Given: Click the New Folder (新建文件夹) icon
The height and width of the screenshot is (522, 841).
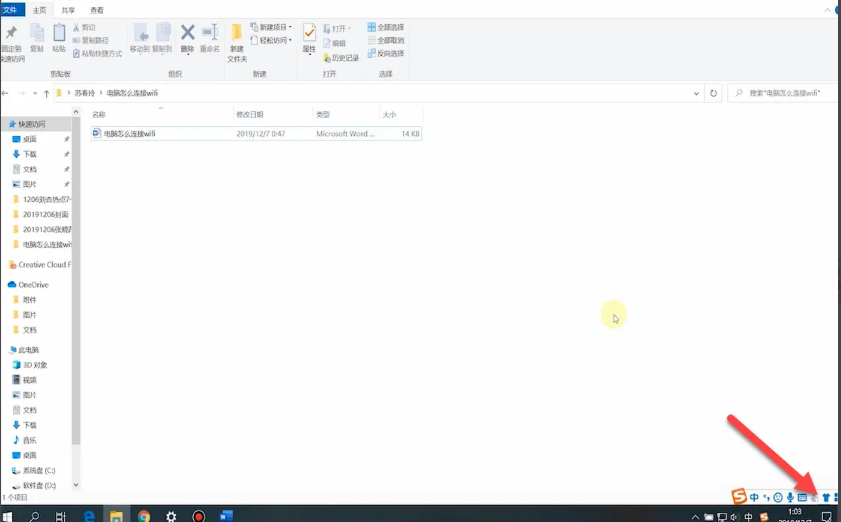Looking at the screenshot, I should click(237, 42).
